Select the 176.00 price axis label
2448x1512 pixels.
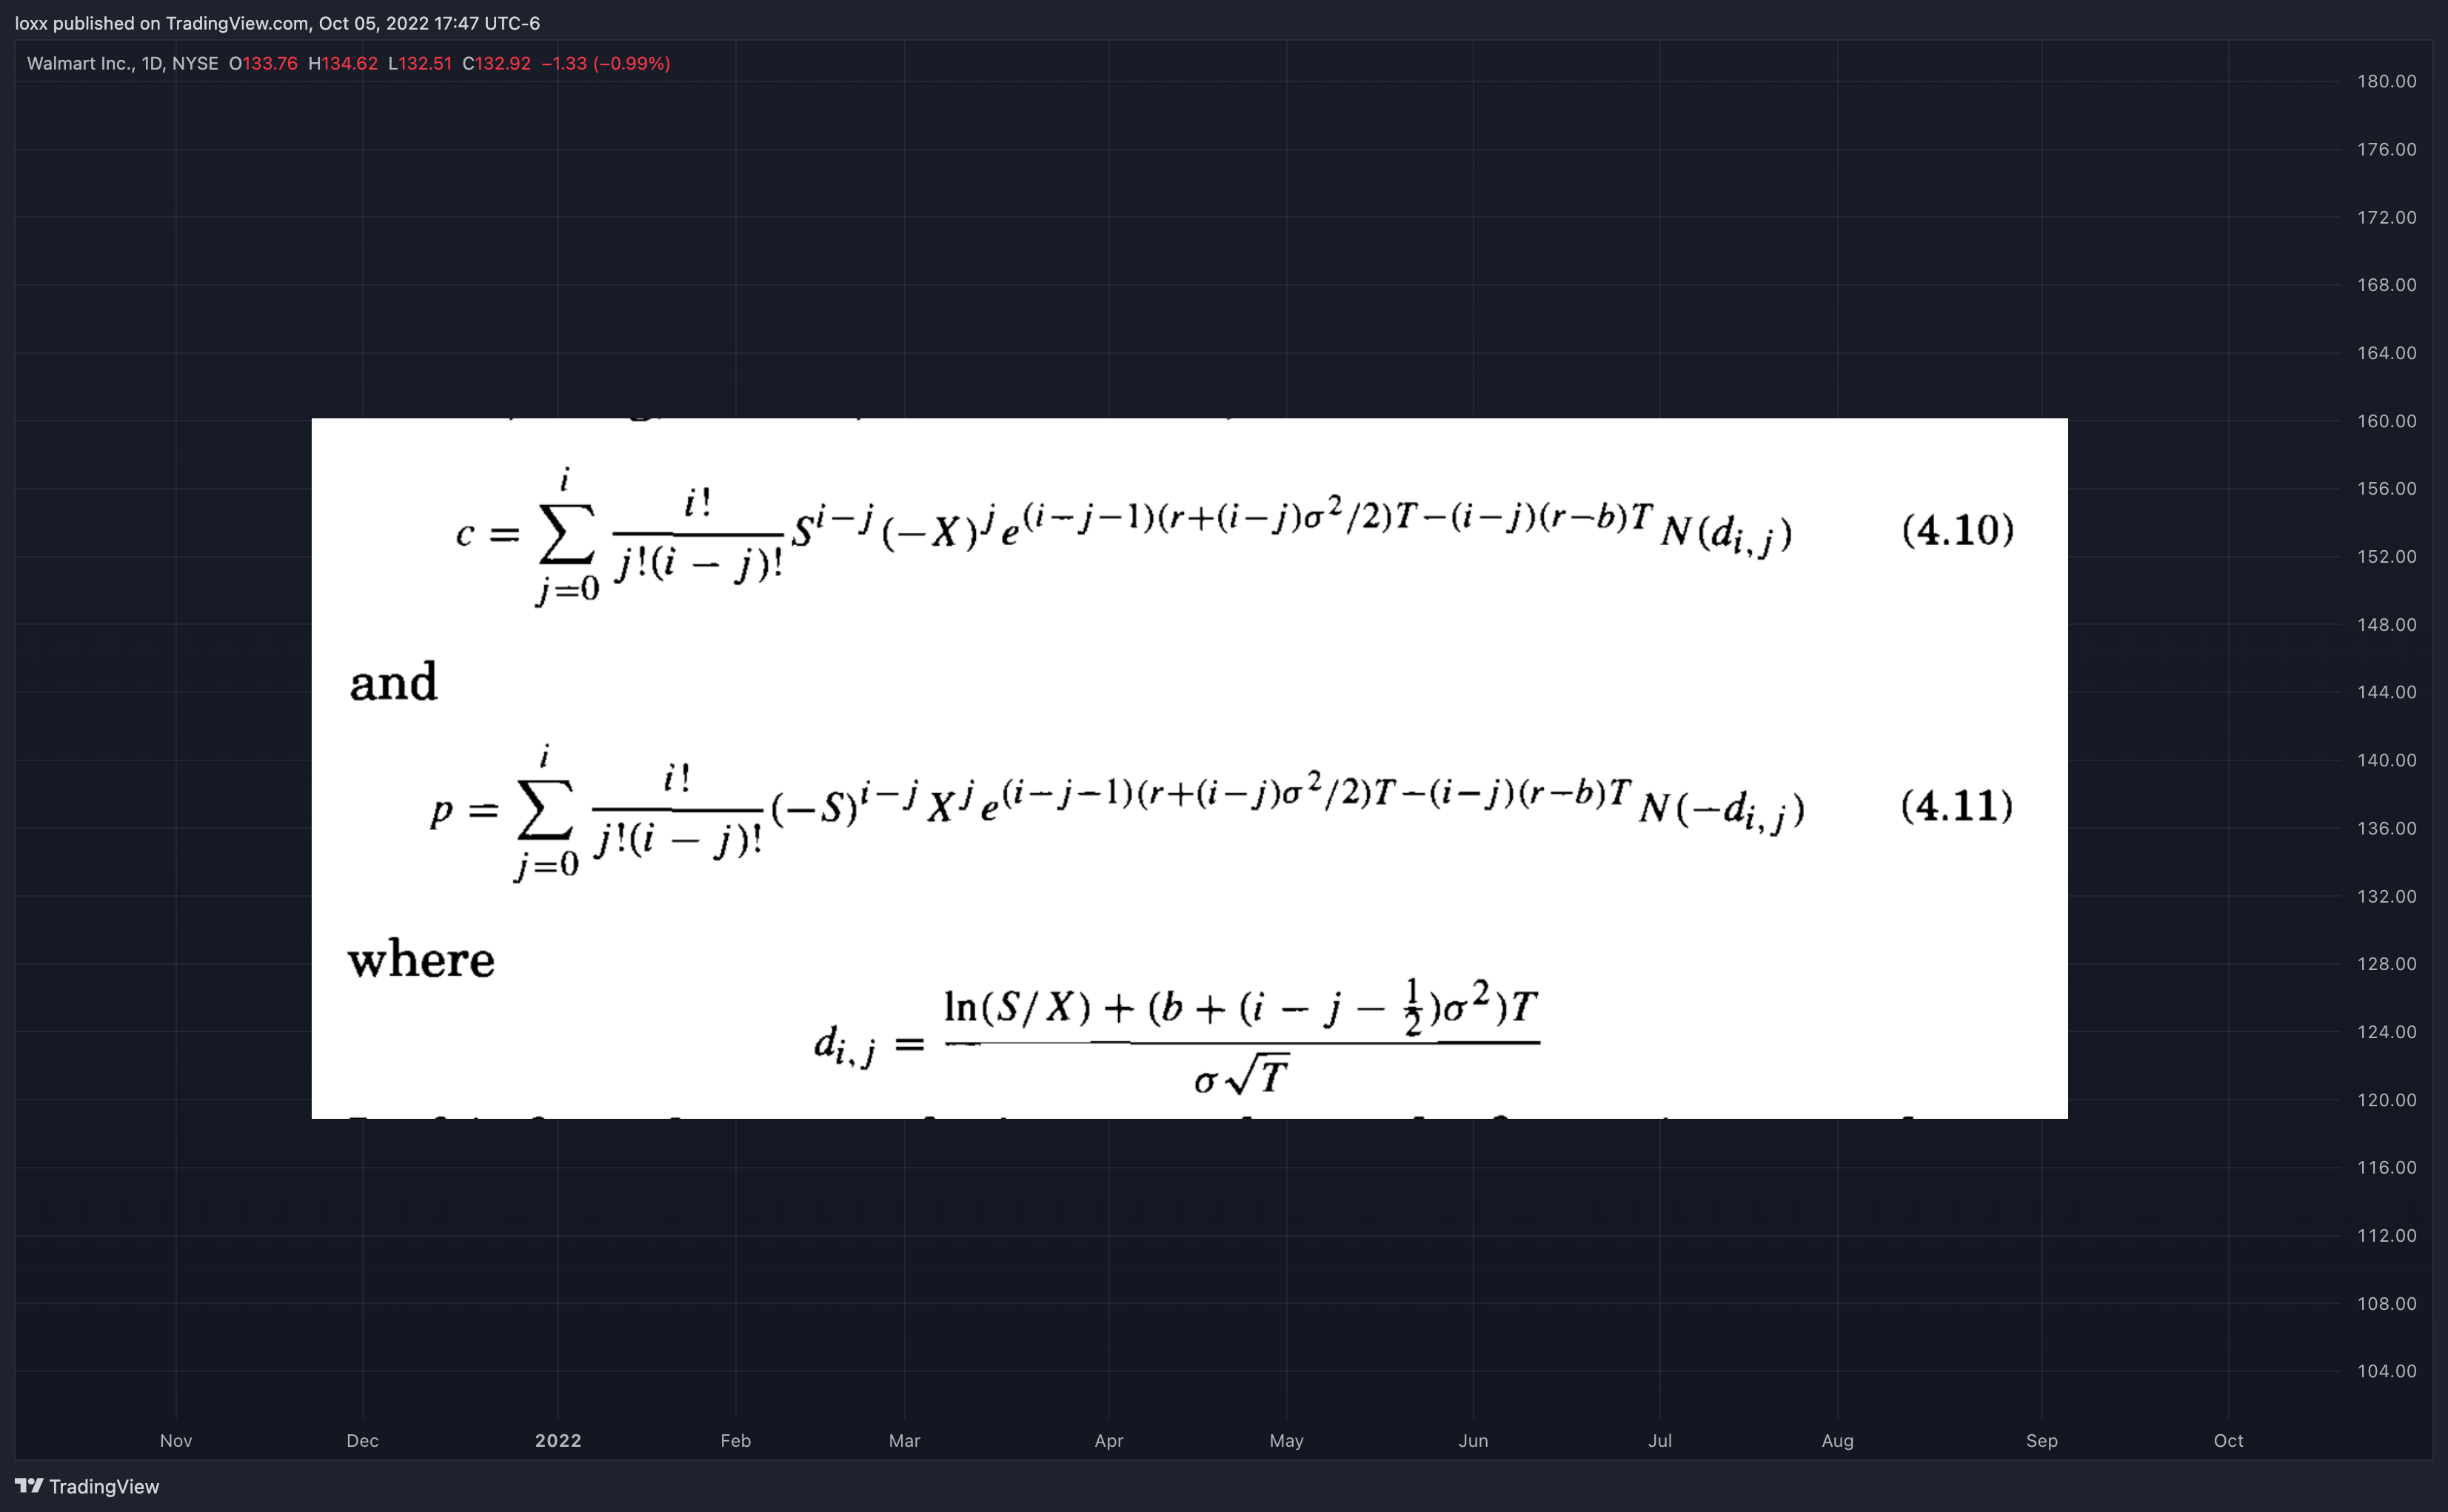pos(2386,149)
